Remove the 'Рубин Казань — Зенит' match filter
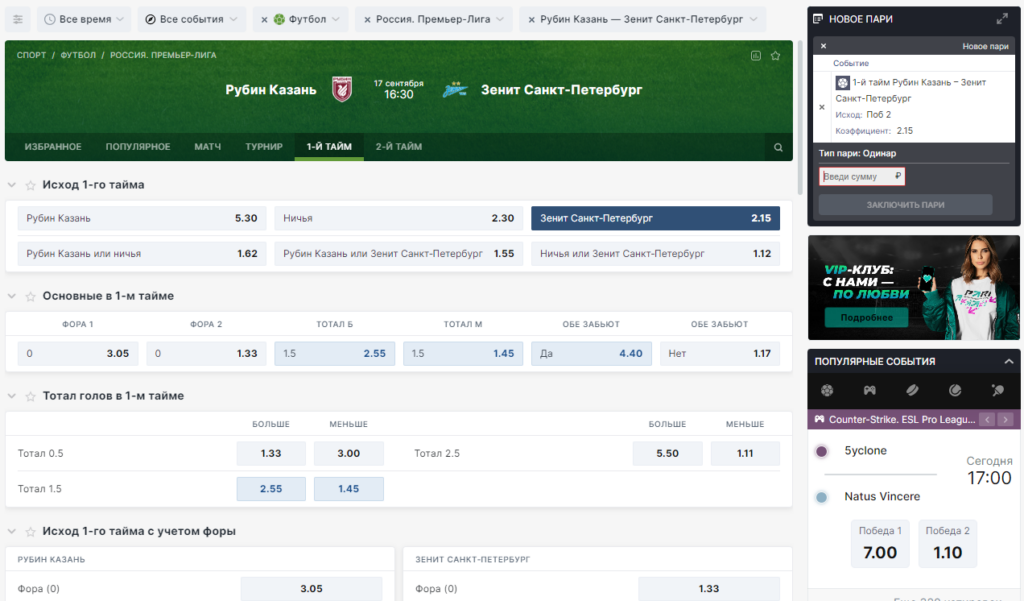The width and height of the screenshot is (1024, 601). point(531,20)
